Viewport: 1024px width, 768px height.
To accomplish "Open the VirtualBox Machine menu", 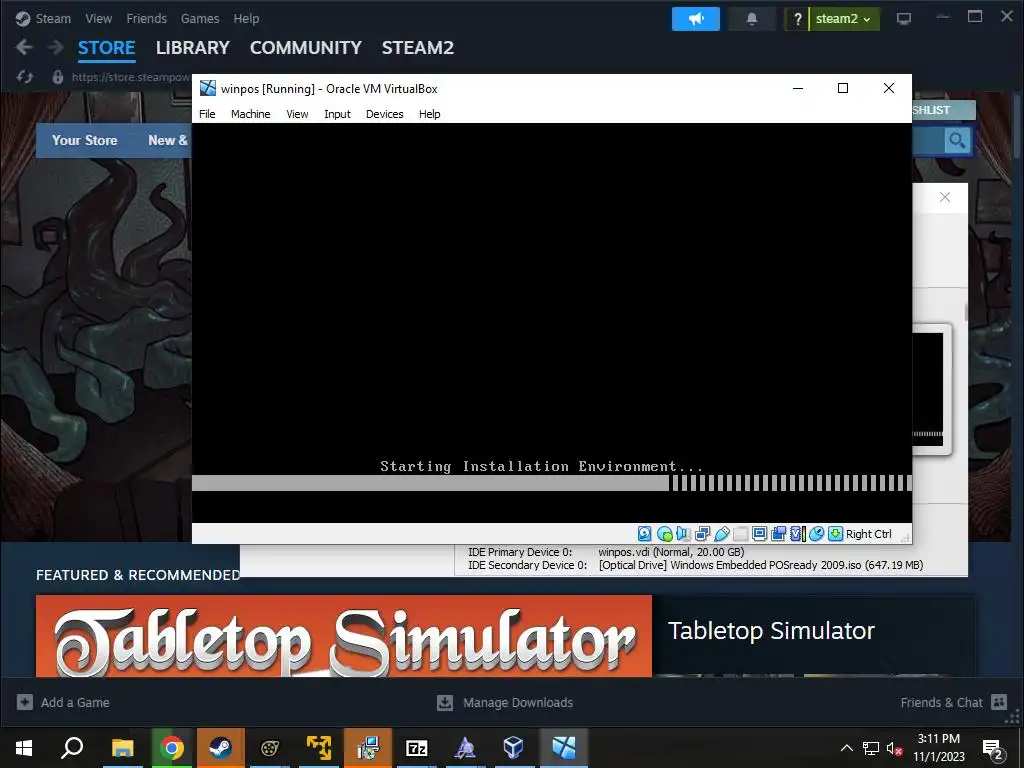I will 250,114.
